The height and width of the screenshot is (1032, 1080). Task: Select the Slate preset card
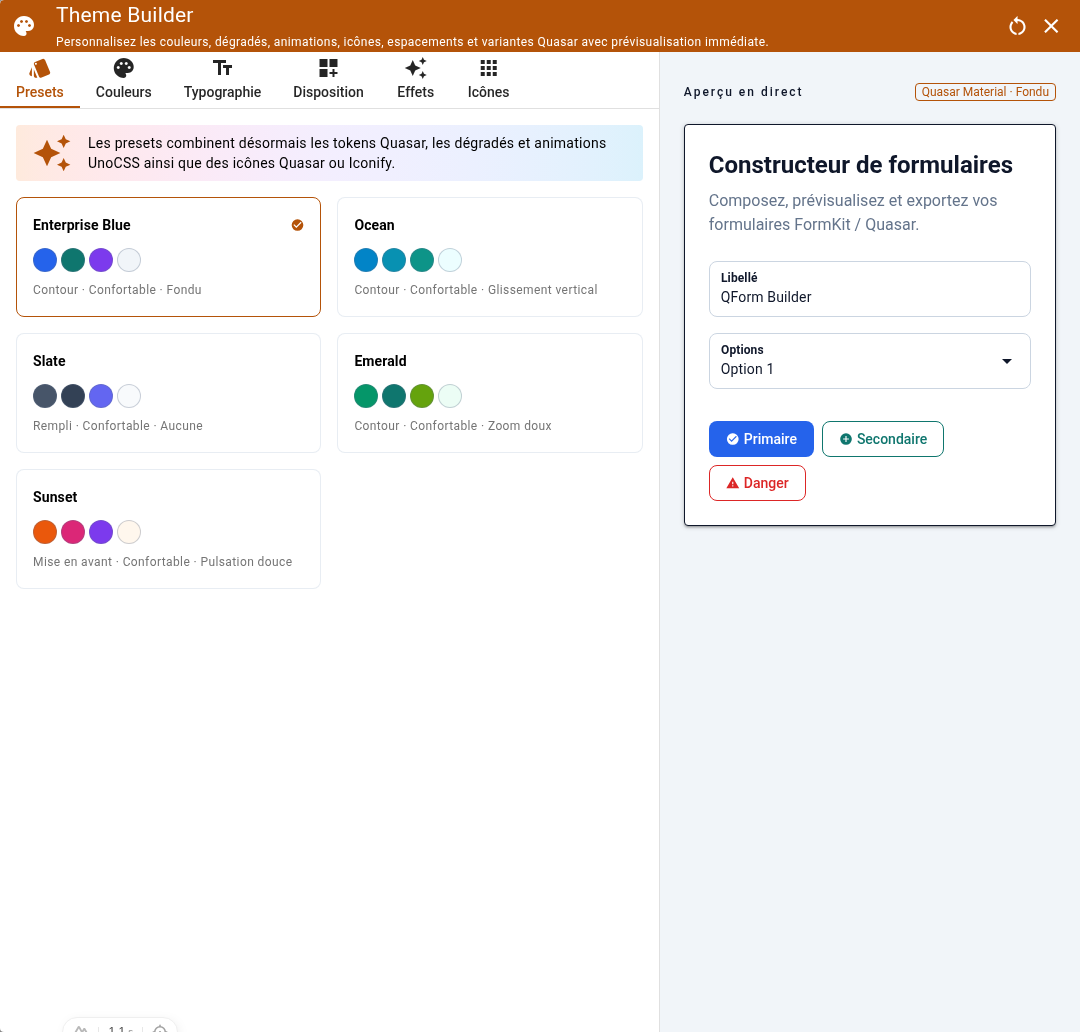coord(168,393)
